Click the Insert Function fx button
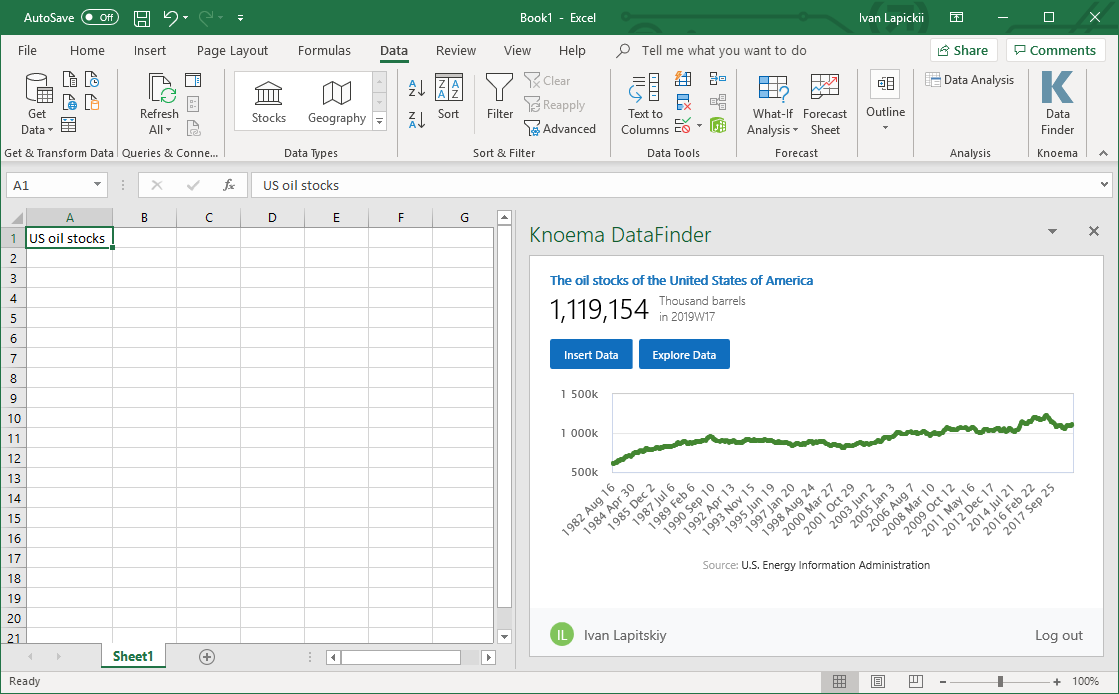Image resolution: width=1119 pixels, height=694 pixels. [x=228, y=185]
